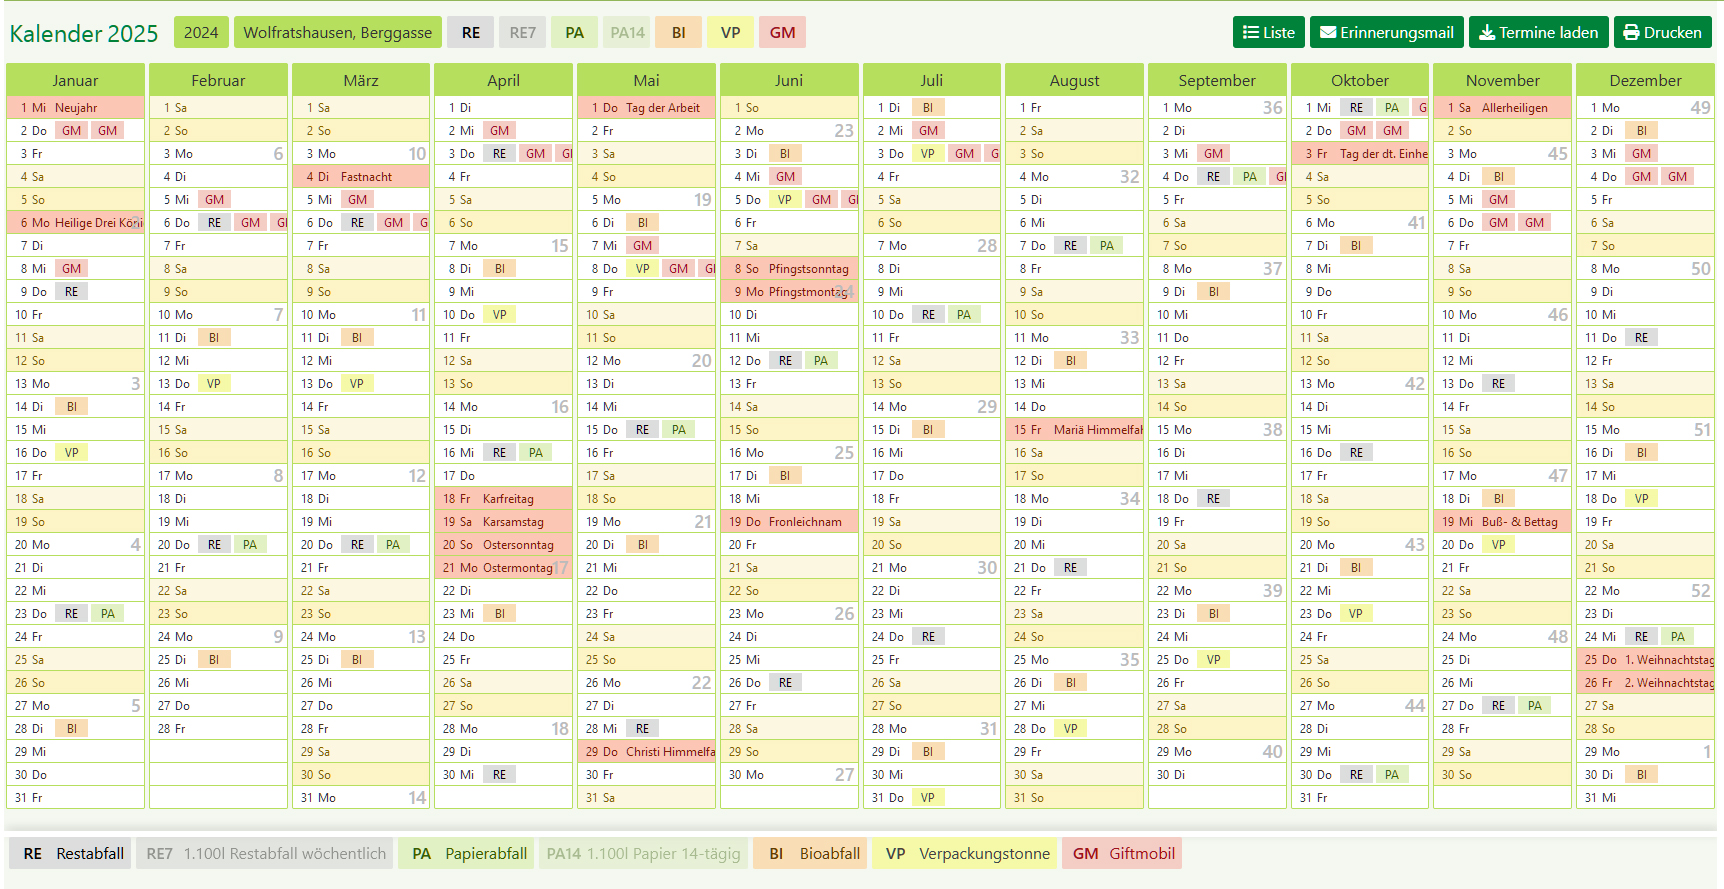
Task: Click GM badge on September 3 Mi
Action: point(1214,153)
